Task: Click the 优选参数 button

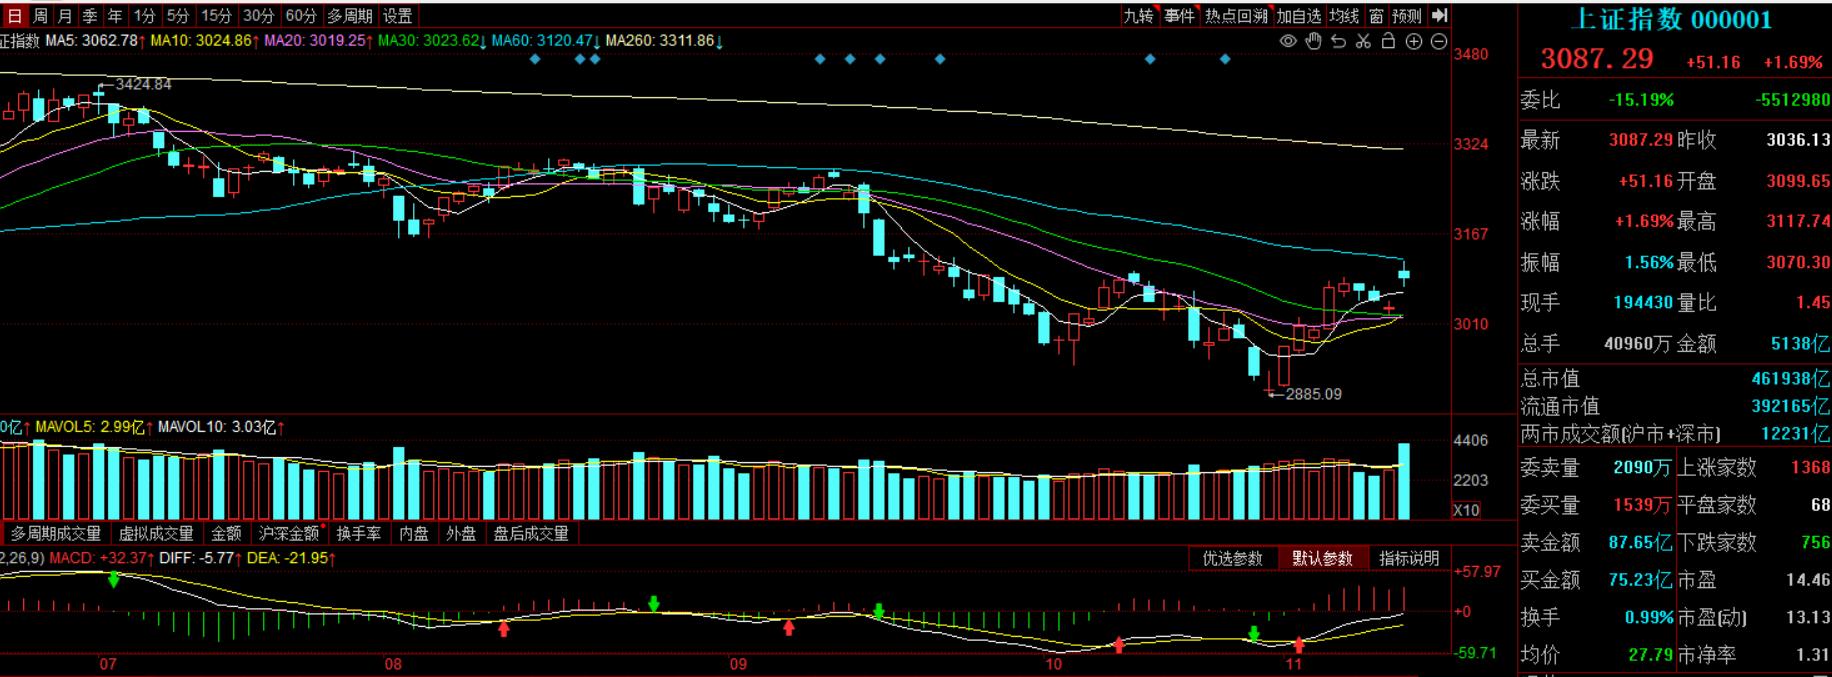Action: (x=1233, y=558)
